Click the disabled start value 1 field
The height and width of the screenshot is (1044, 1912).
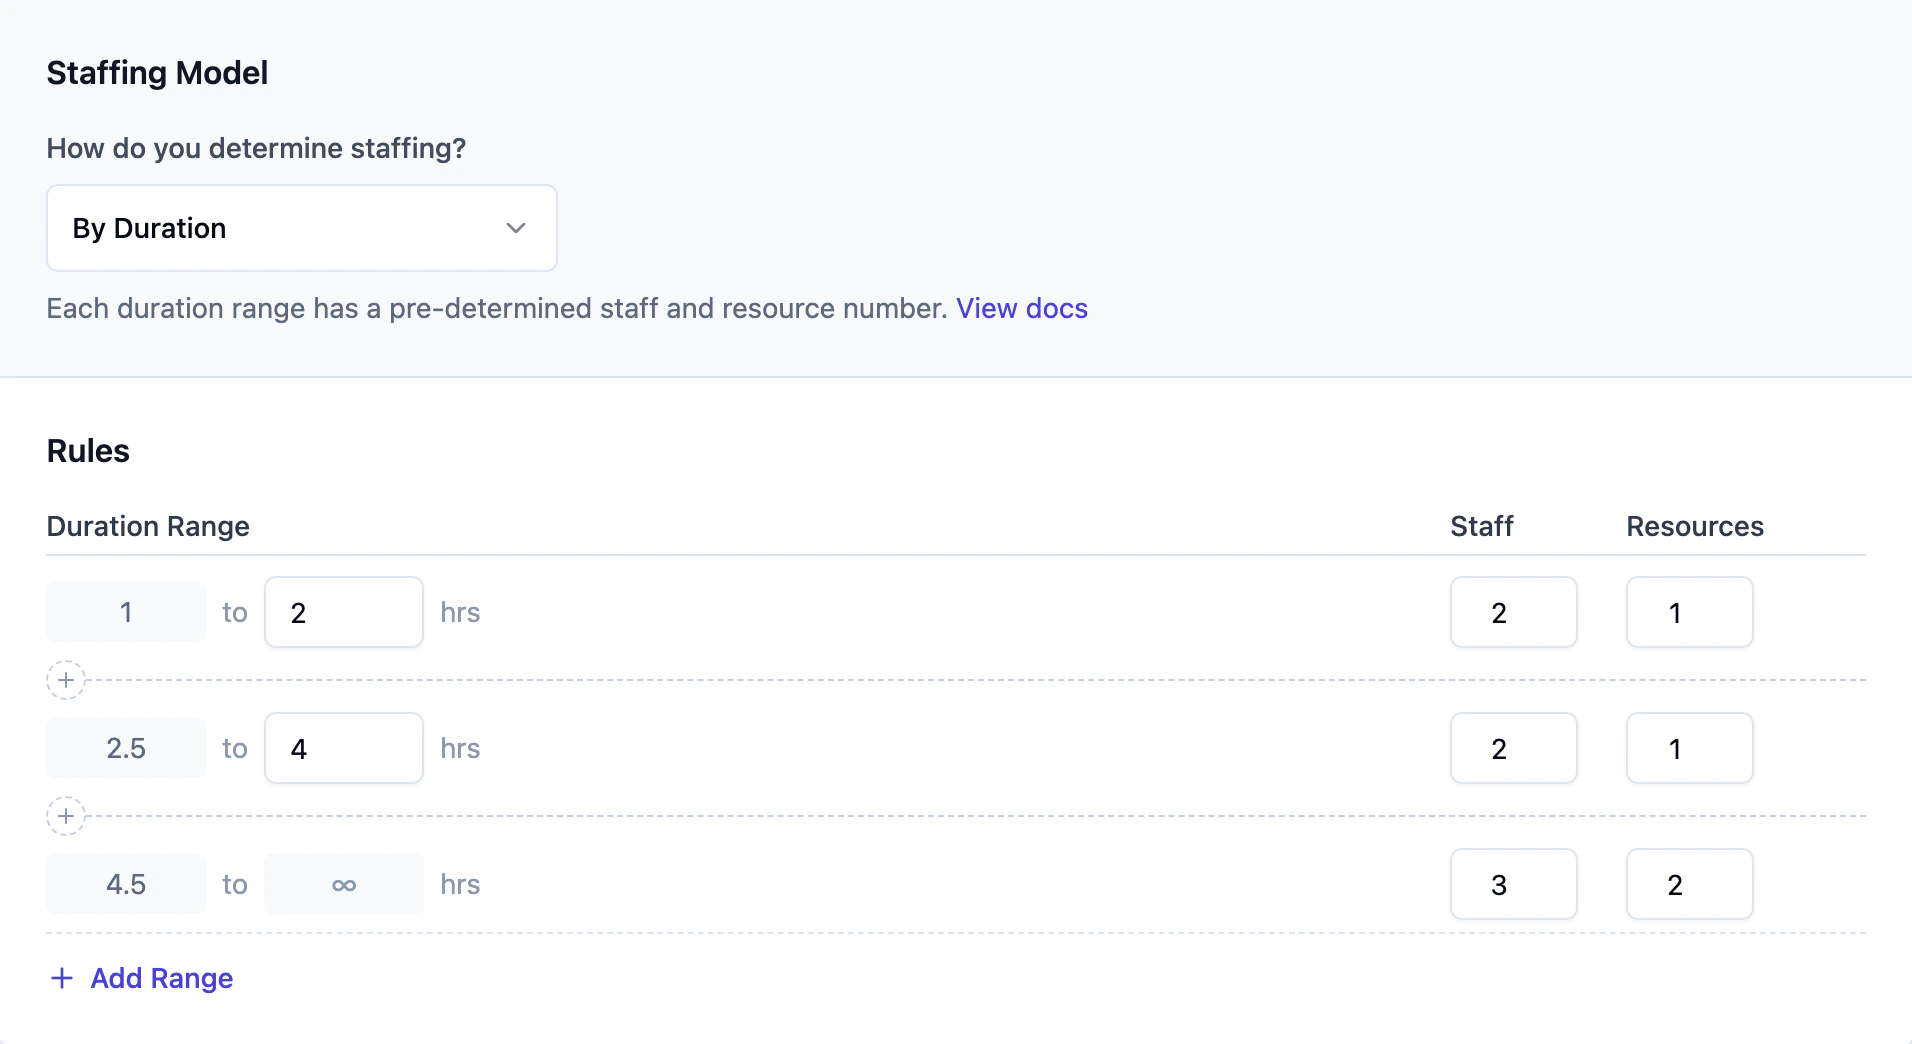coord(126,612)
